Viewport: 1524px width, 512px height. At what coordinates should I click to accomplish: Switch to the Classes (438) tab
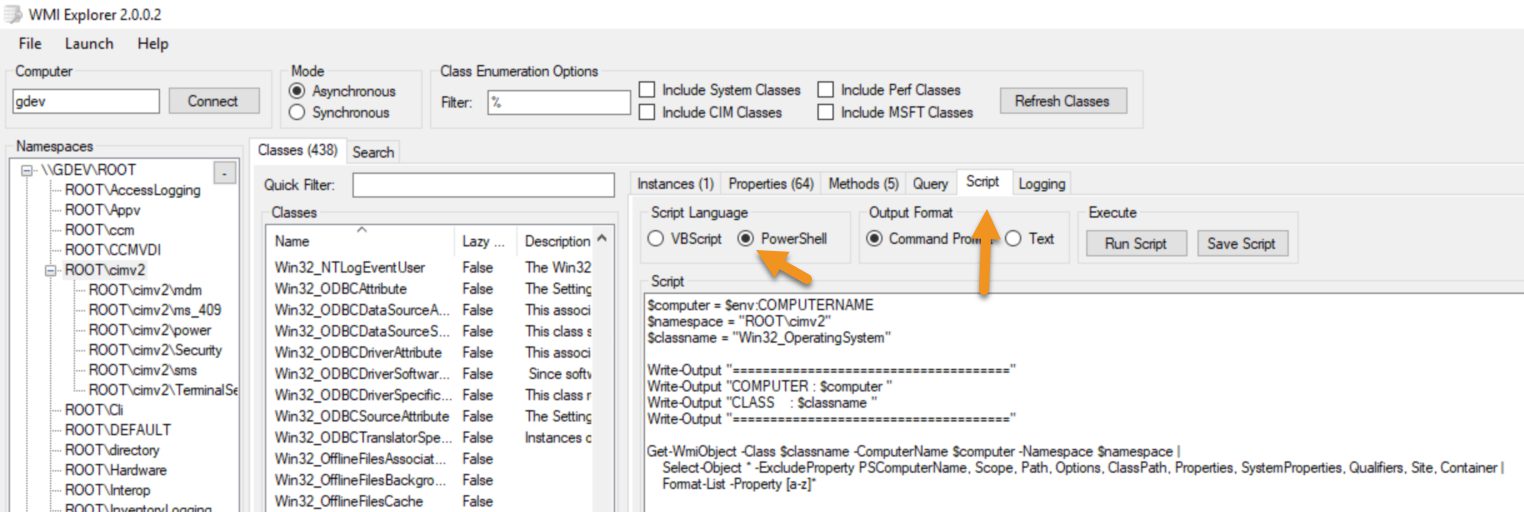pos(298,151)
